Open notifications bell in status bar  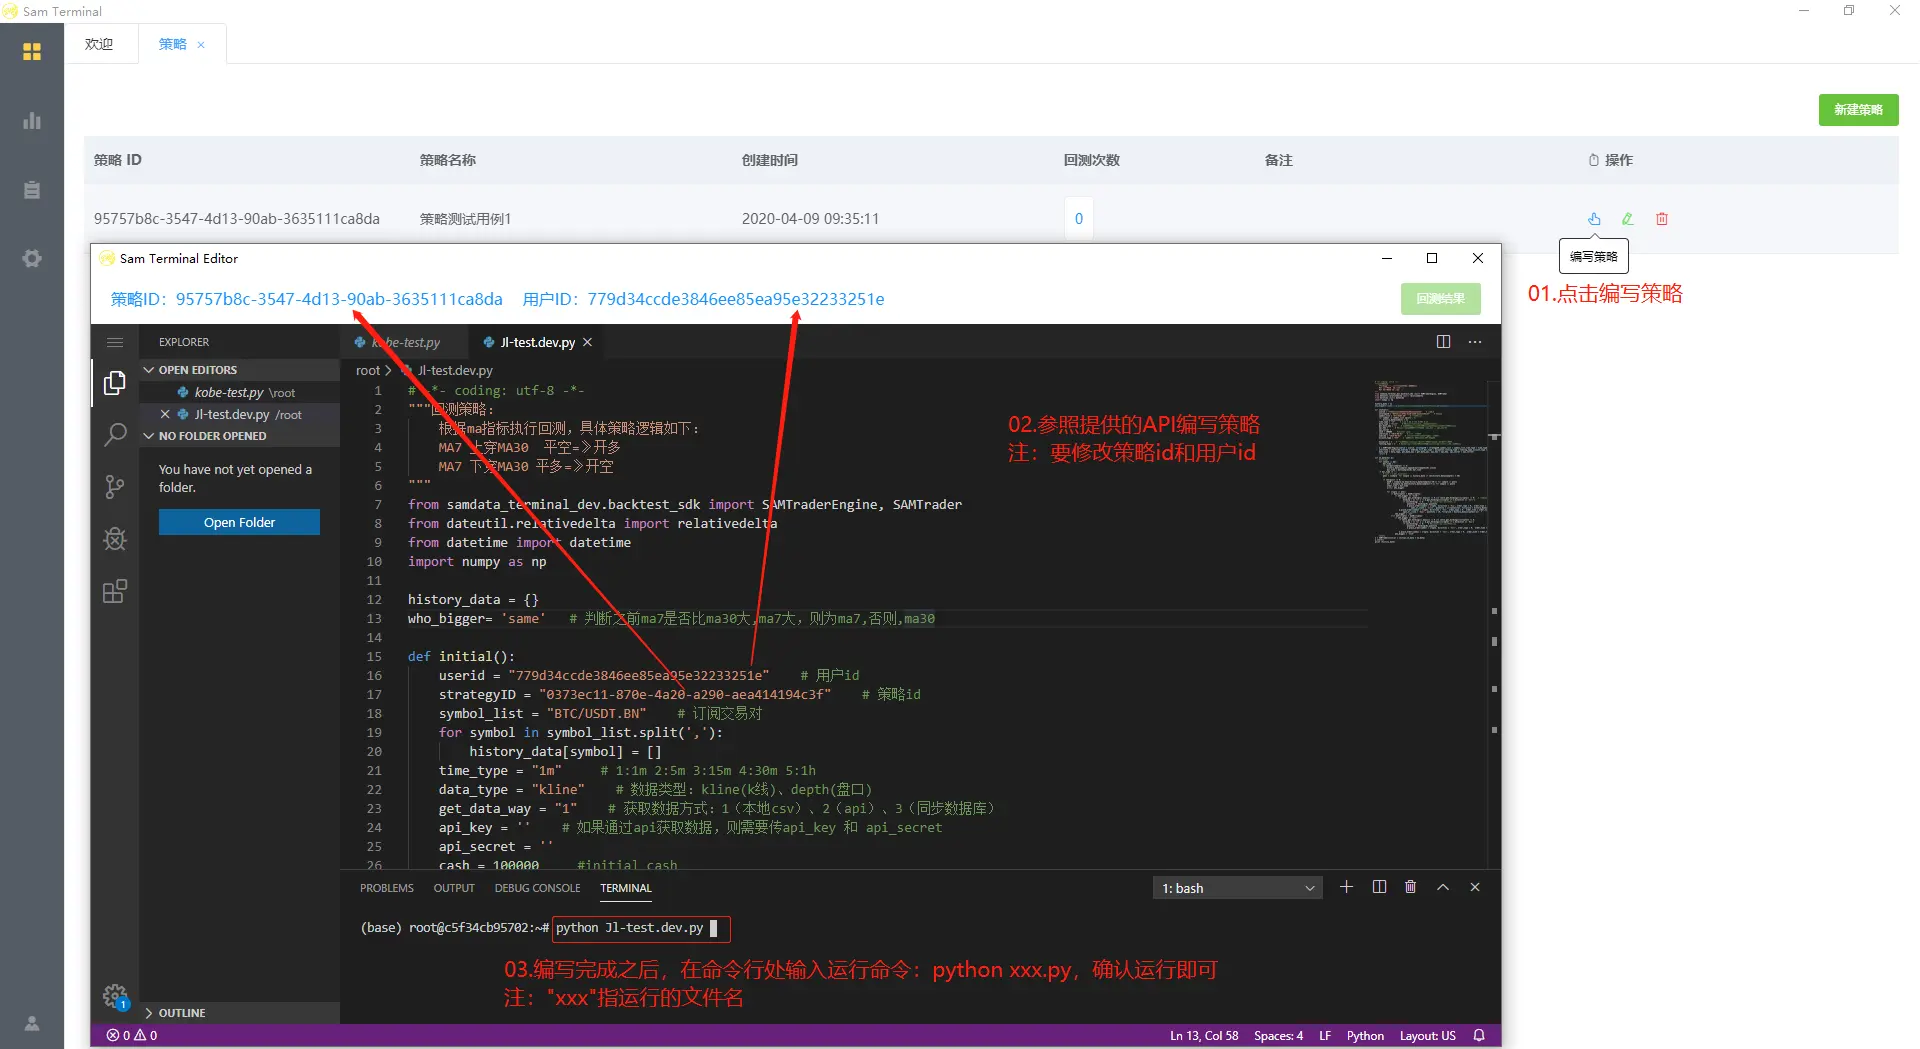1479,1036
